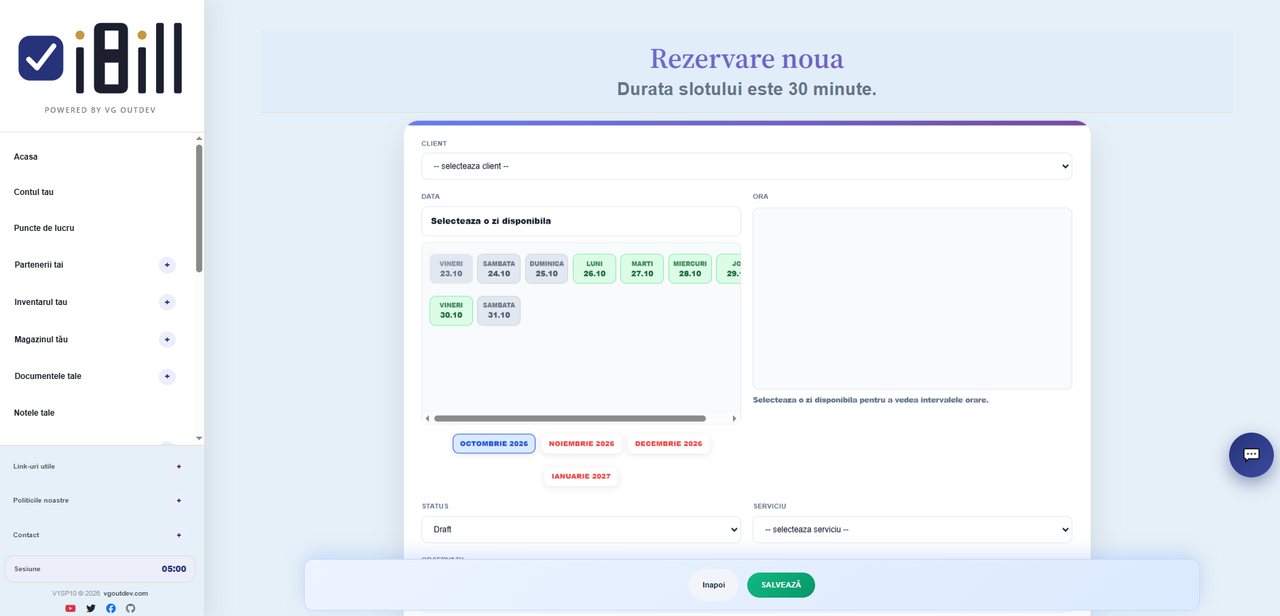Click the Sesiune 05:00 timer

pyautogui.click(x=100, y=569)
